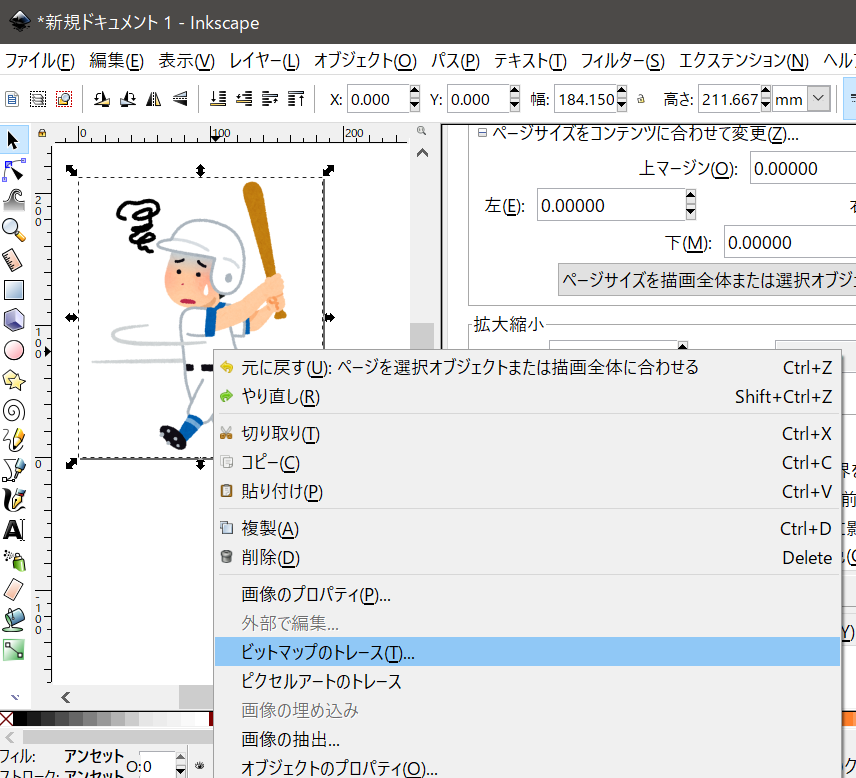The image size is (856, 778).
Task: Select the Connector tool
Action: click(13, 650)
